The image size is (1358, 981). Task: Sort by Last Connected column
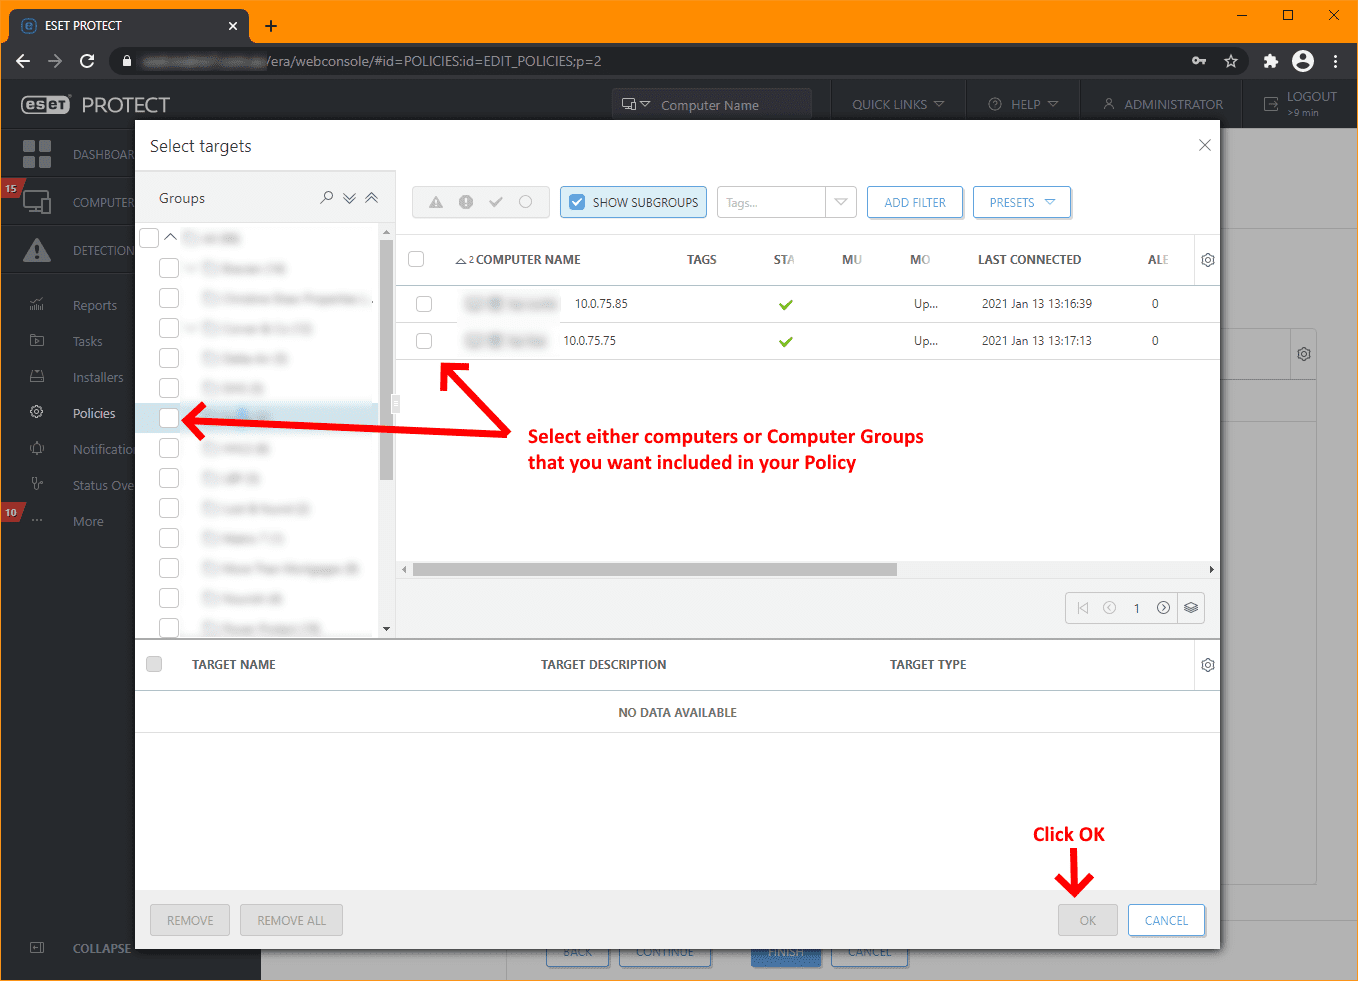pyautogui.click(x=1029, y=260)
